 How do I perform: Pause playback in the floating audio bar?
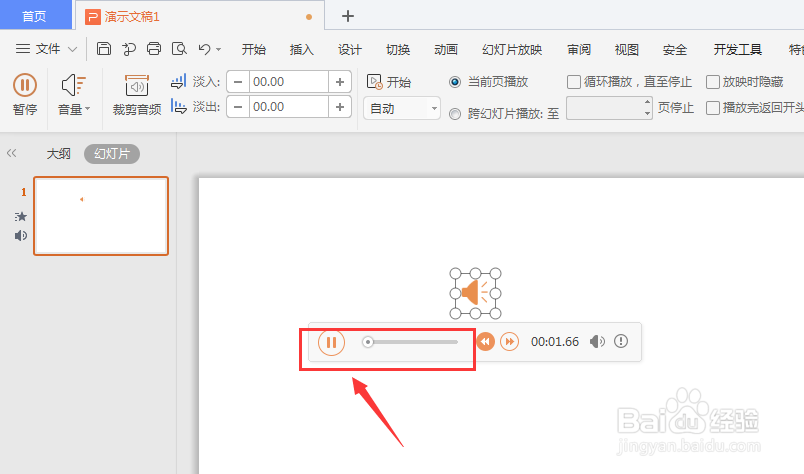tap(331, 342)
